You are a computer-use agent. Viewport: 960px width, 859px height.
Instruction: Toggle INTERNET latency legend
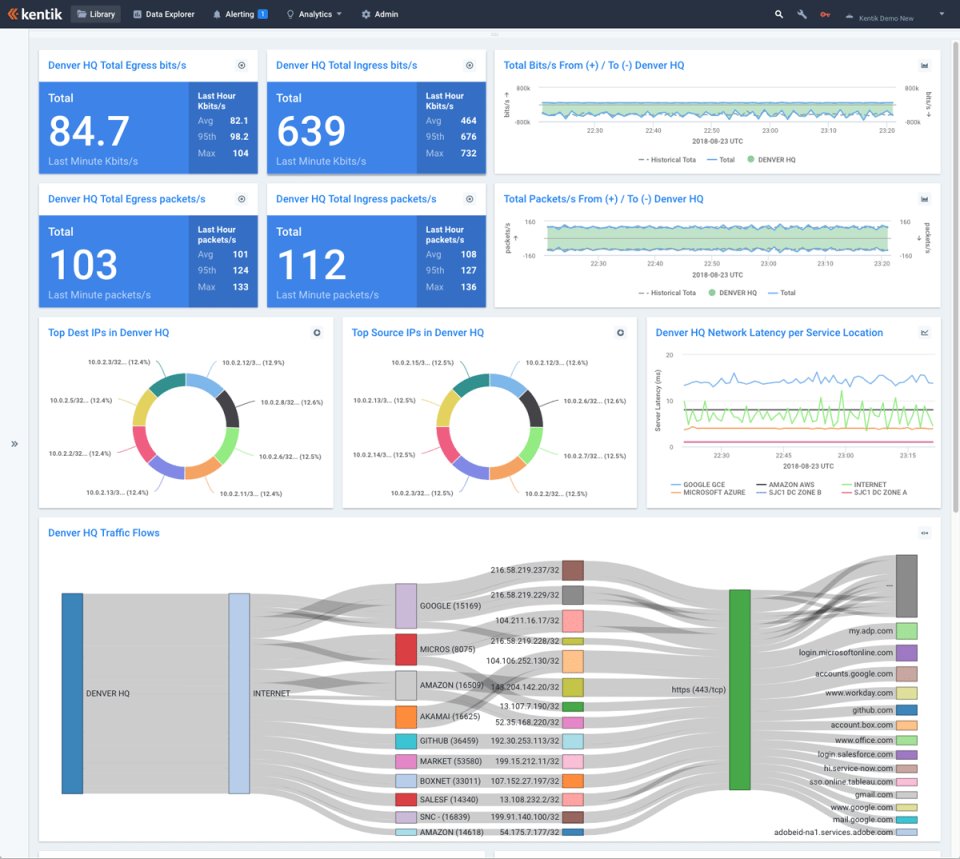click(864, 484)
